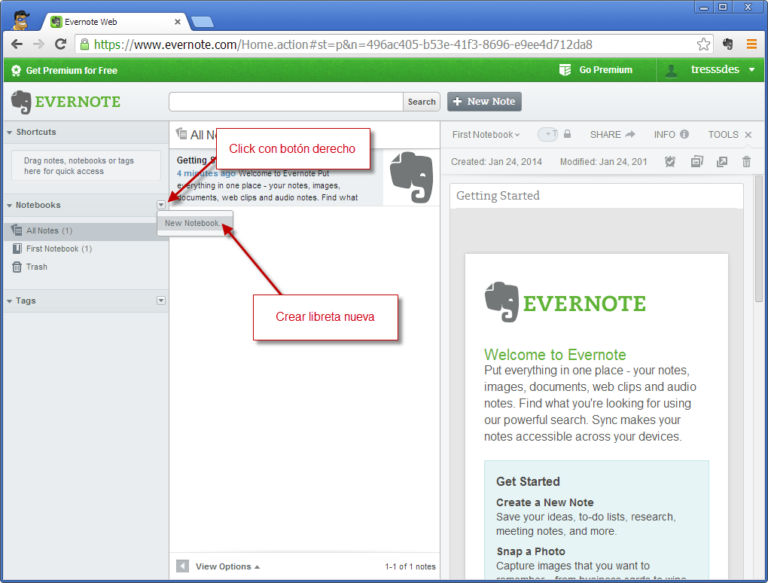Open the TOOLS menu
This screenshot has height=583, width=768.
(x=723, y=134)
